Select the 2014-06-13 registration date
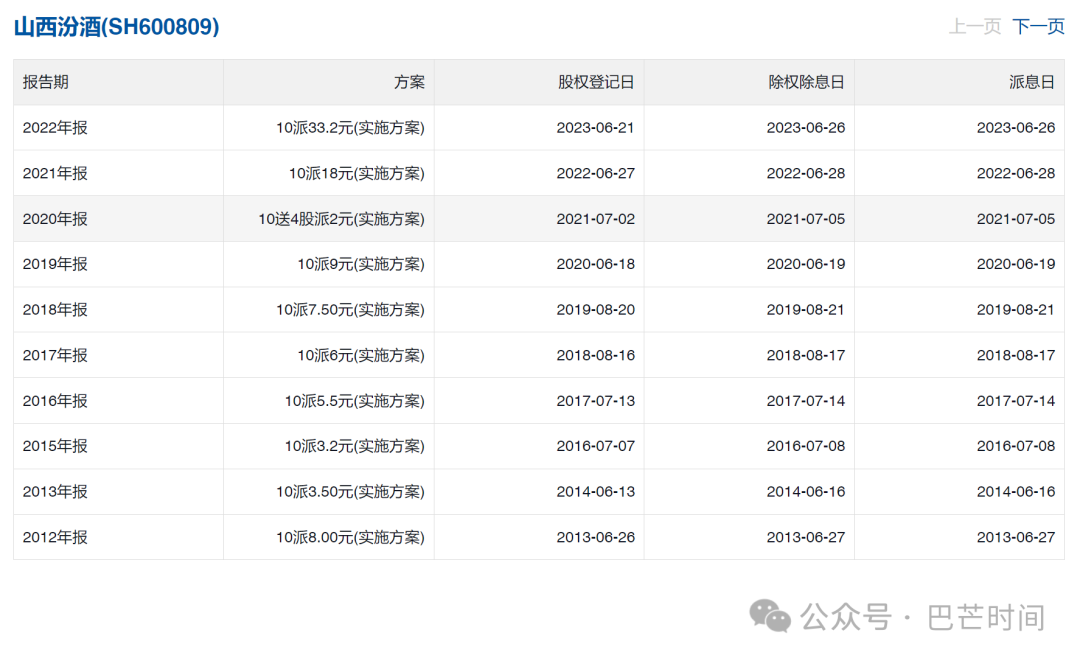The width and height of the screenshot is (1080, 661). pos(596,492)
